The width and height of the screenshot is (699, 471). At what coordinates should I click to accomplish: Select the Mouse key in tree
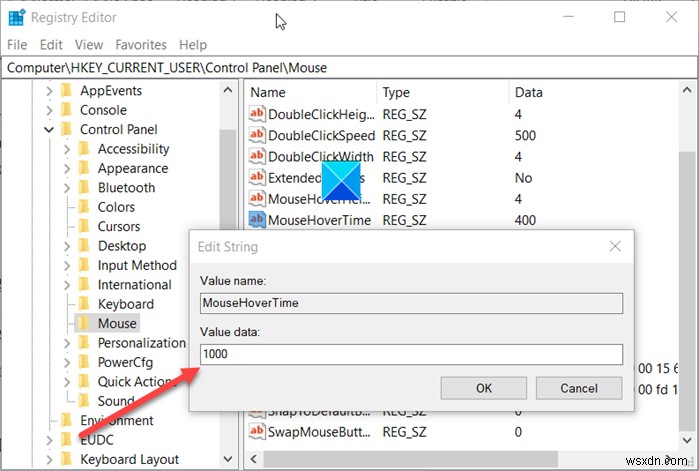pyautogui.click(x=117, y=323)
